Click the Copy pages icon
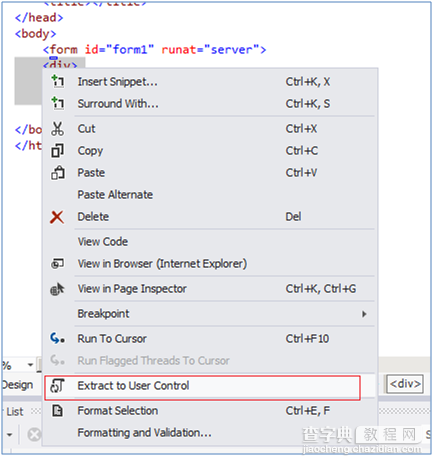434x456 pixels. (x=57, y=151)
